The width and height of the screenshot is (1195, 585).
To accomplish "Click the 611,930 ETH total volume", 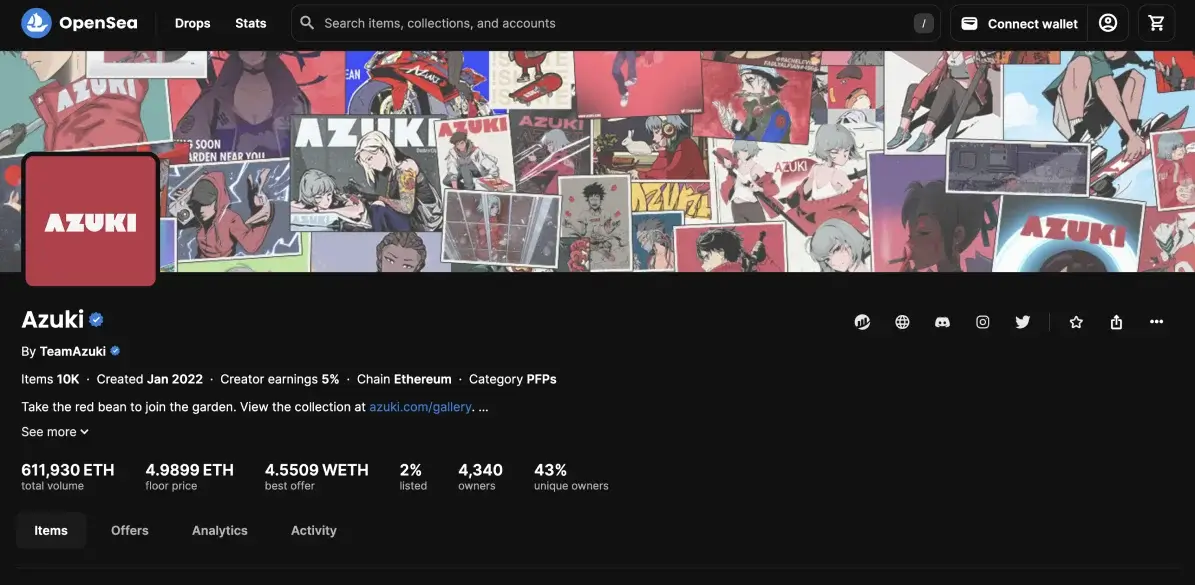I will tap(68, 476).
